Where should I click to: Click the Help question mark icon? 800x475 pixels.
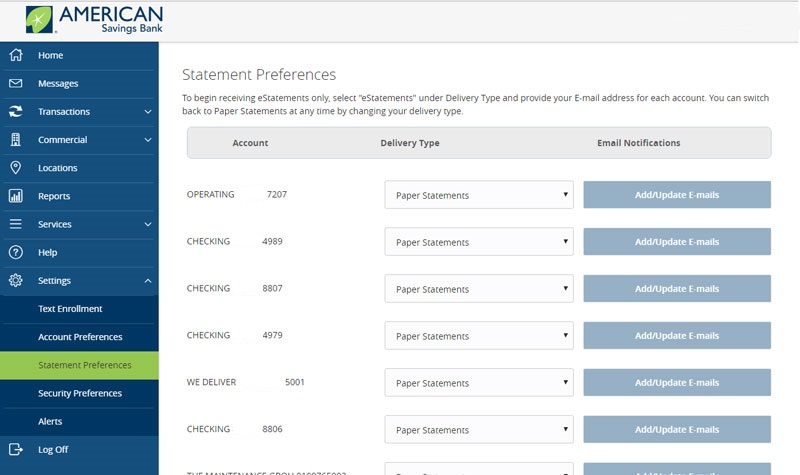click(16, 252)
